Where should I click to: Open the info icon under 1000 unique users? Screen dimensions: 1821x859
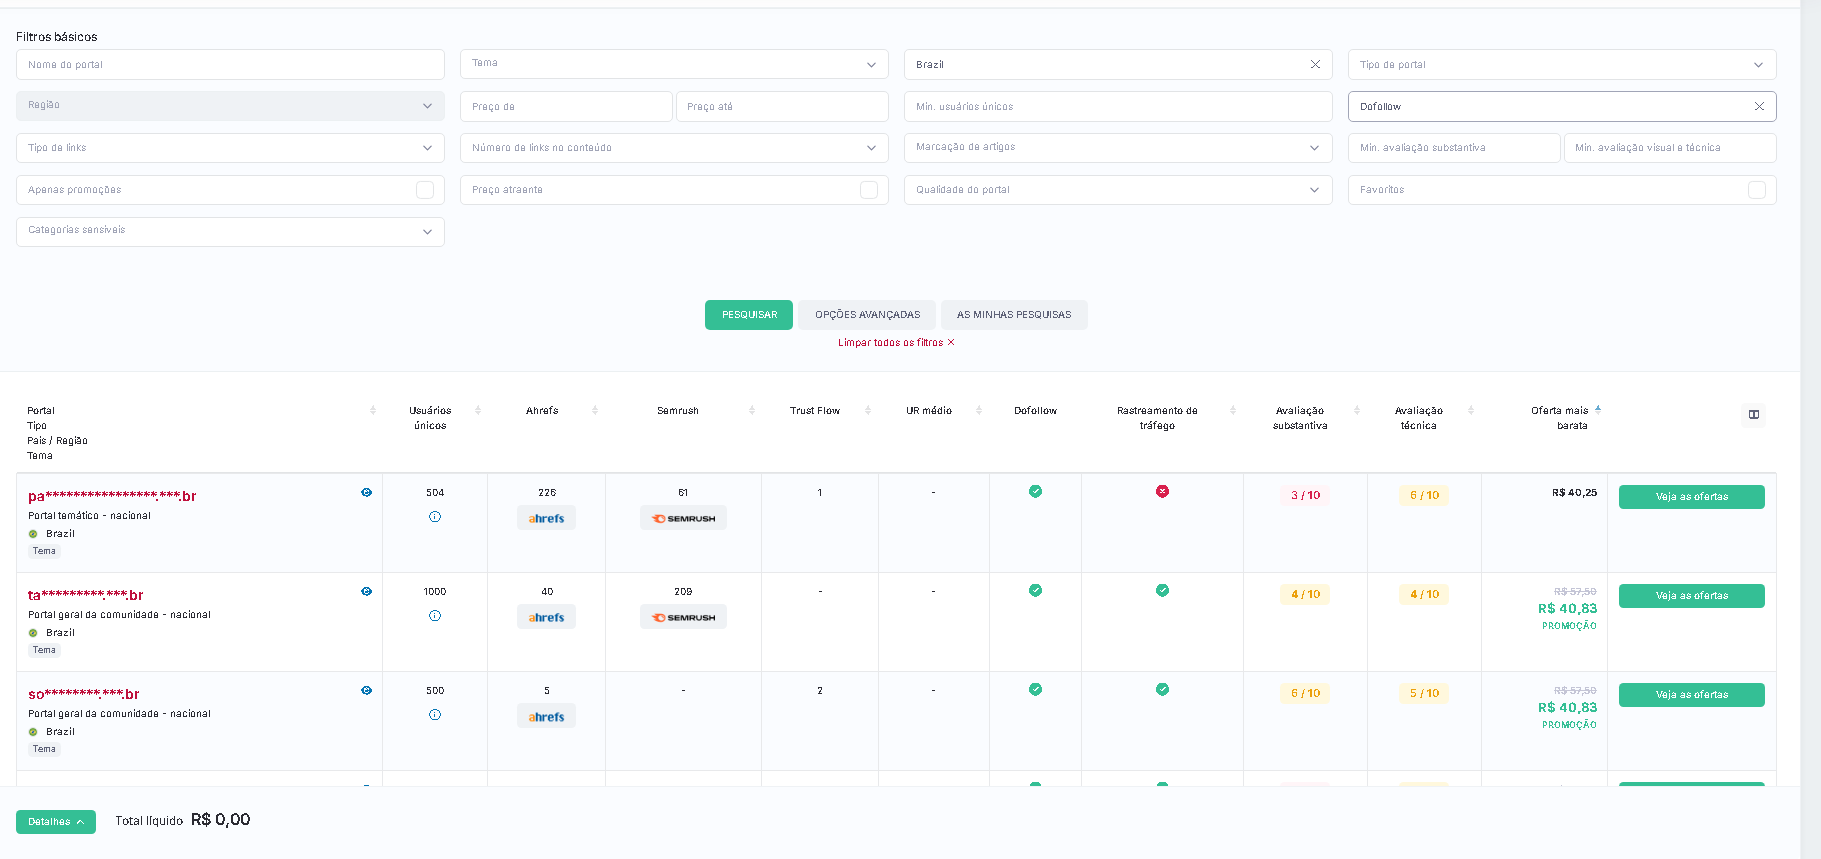(435, 616)
